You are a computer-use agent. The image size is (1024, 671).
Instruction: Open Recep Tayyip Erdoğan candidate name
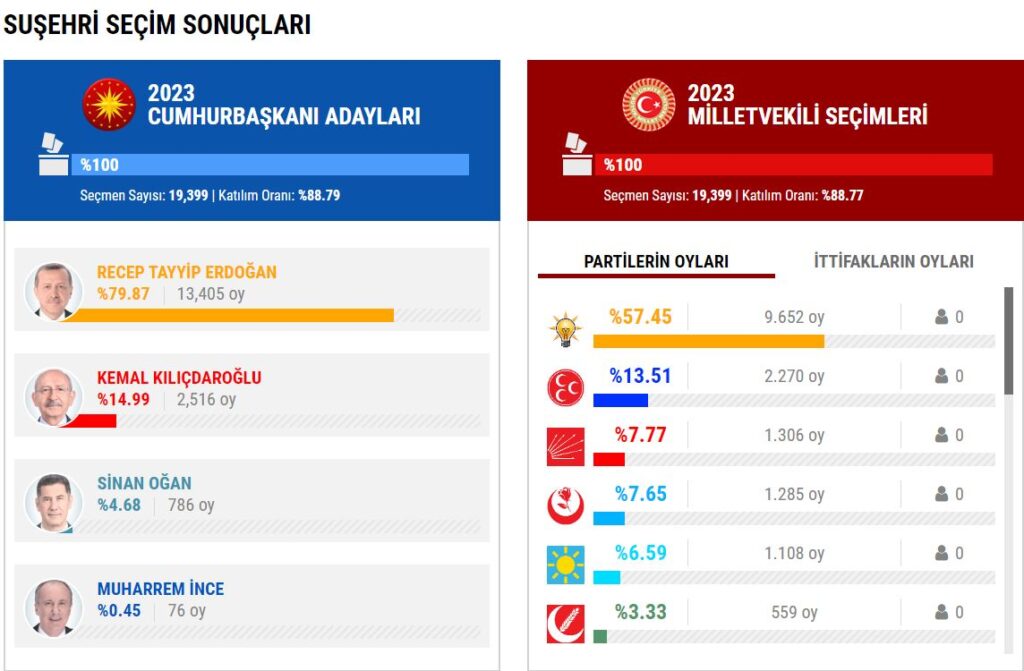tap(187, 272)
